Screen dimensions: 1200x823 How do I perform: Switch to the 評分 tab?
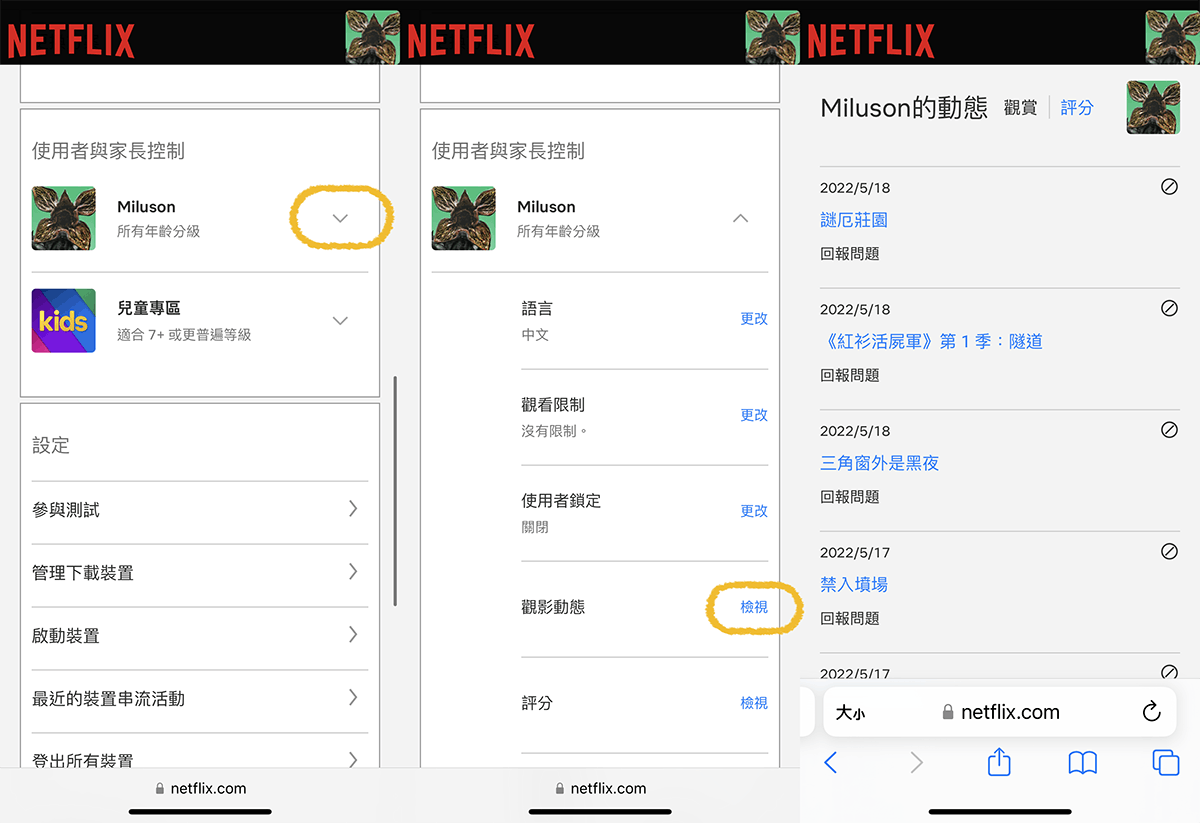coord(1077,108)
